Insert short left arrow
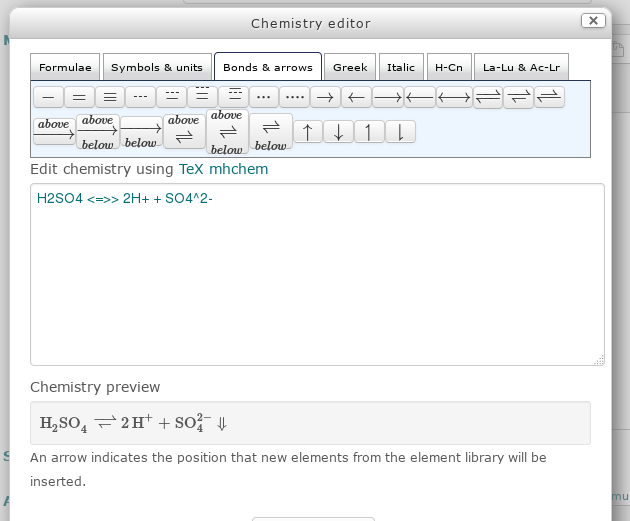This screenshot has height=521, width=630. coord(356,97)
